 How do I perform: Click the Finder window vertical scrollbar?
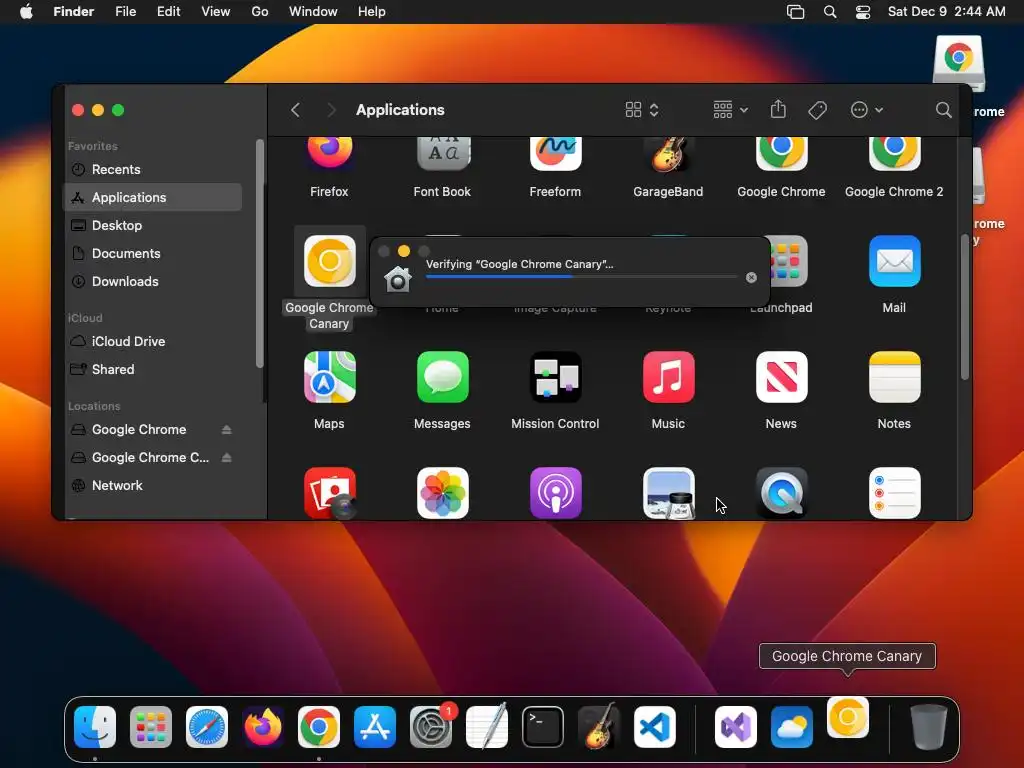[x=965, y=306]
